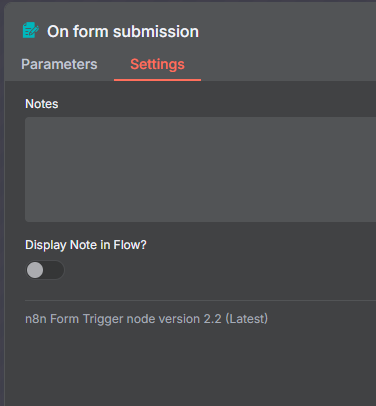Image resolution: width=376 pixels, height=406 pixels.
Task: Click the "Display Note in Flow?" label
Action: pos(86,245)
